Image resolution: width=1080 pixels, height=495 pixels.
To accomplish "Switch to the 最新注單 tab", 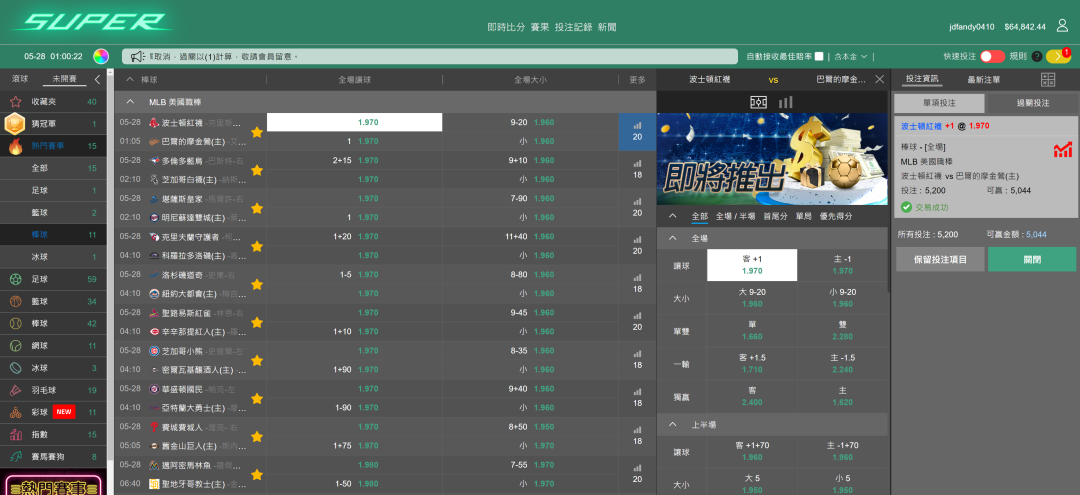I will point(984,80).
